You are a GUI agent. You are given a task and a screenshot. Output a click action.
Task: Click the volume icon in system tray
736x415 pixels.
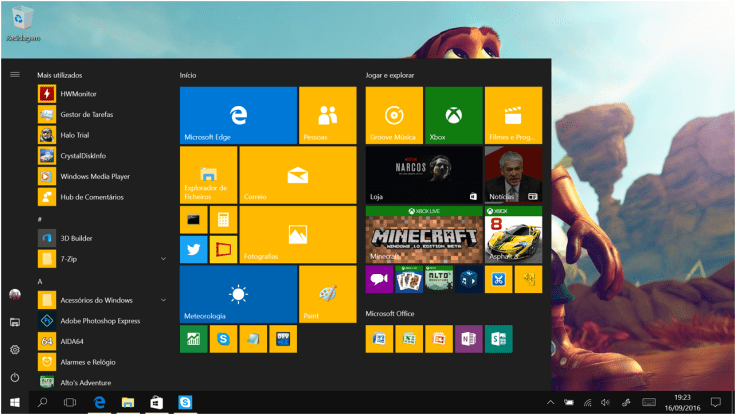(607, 402)
